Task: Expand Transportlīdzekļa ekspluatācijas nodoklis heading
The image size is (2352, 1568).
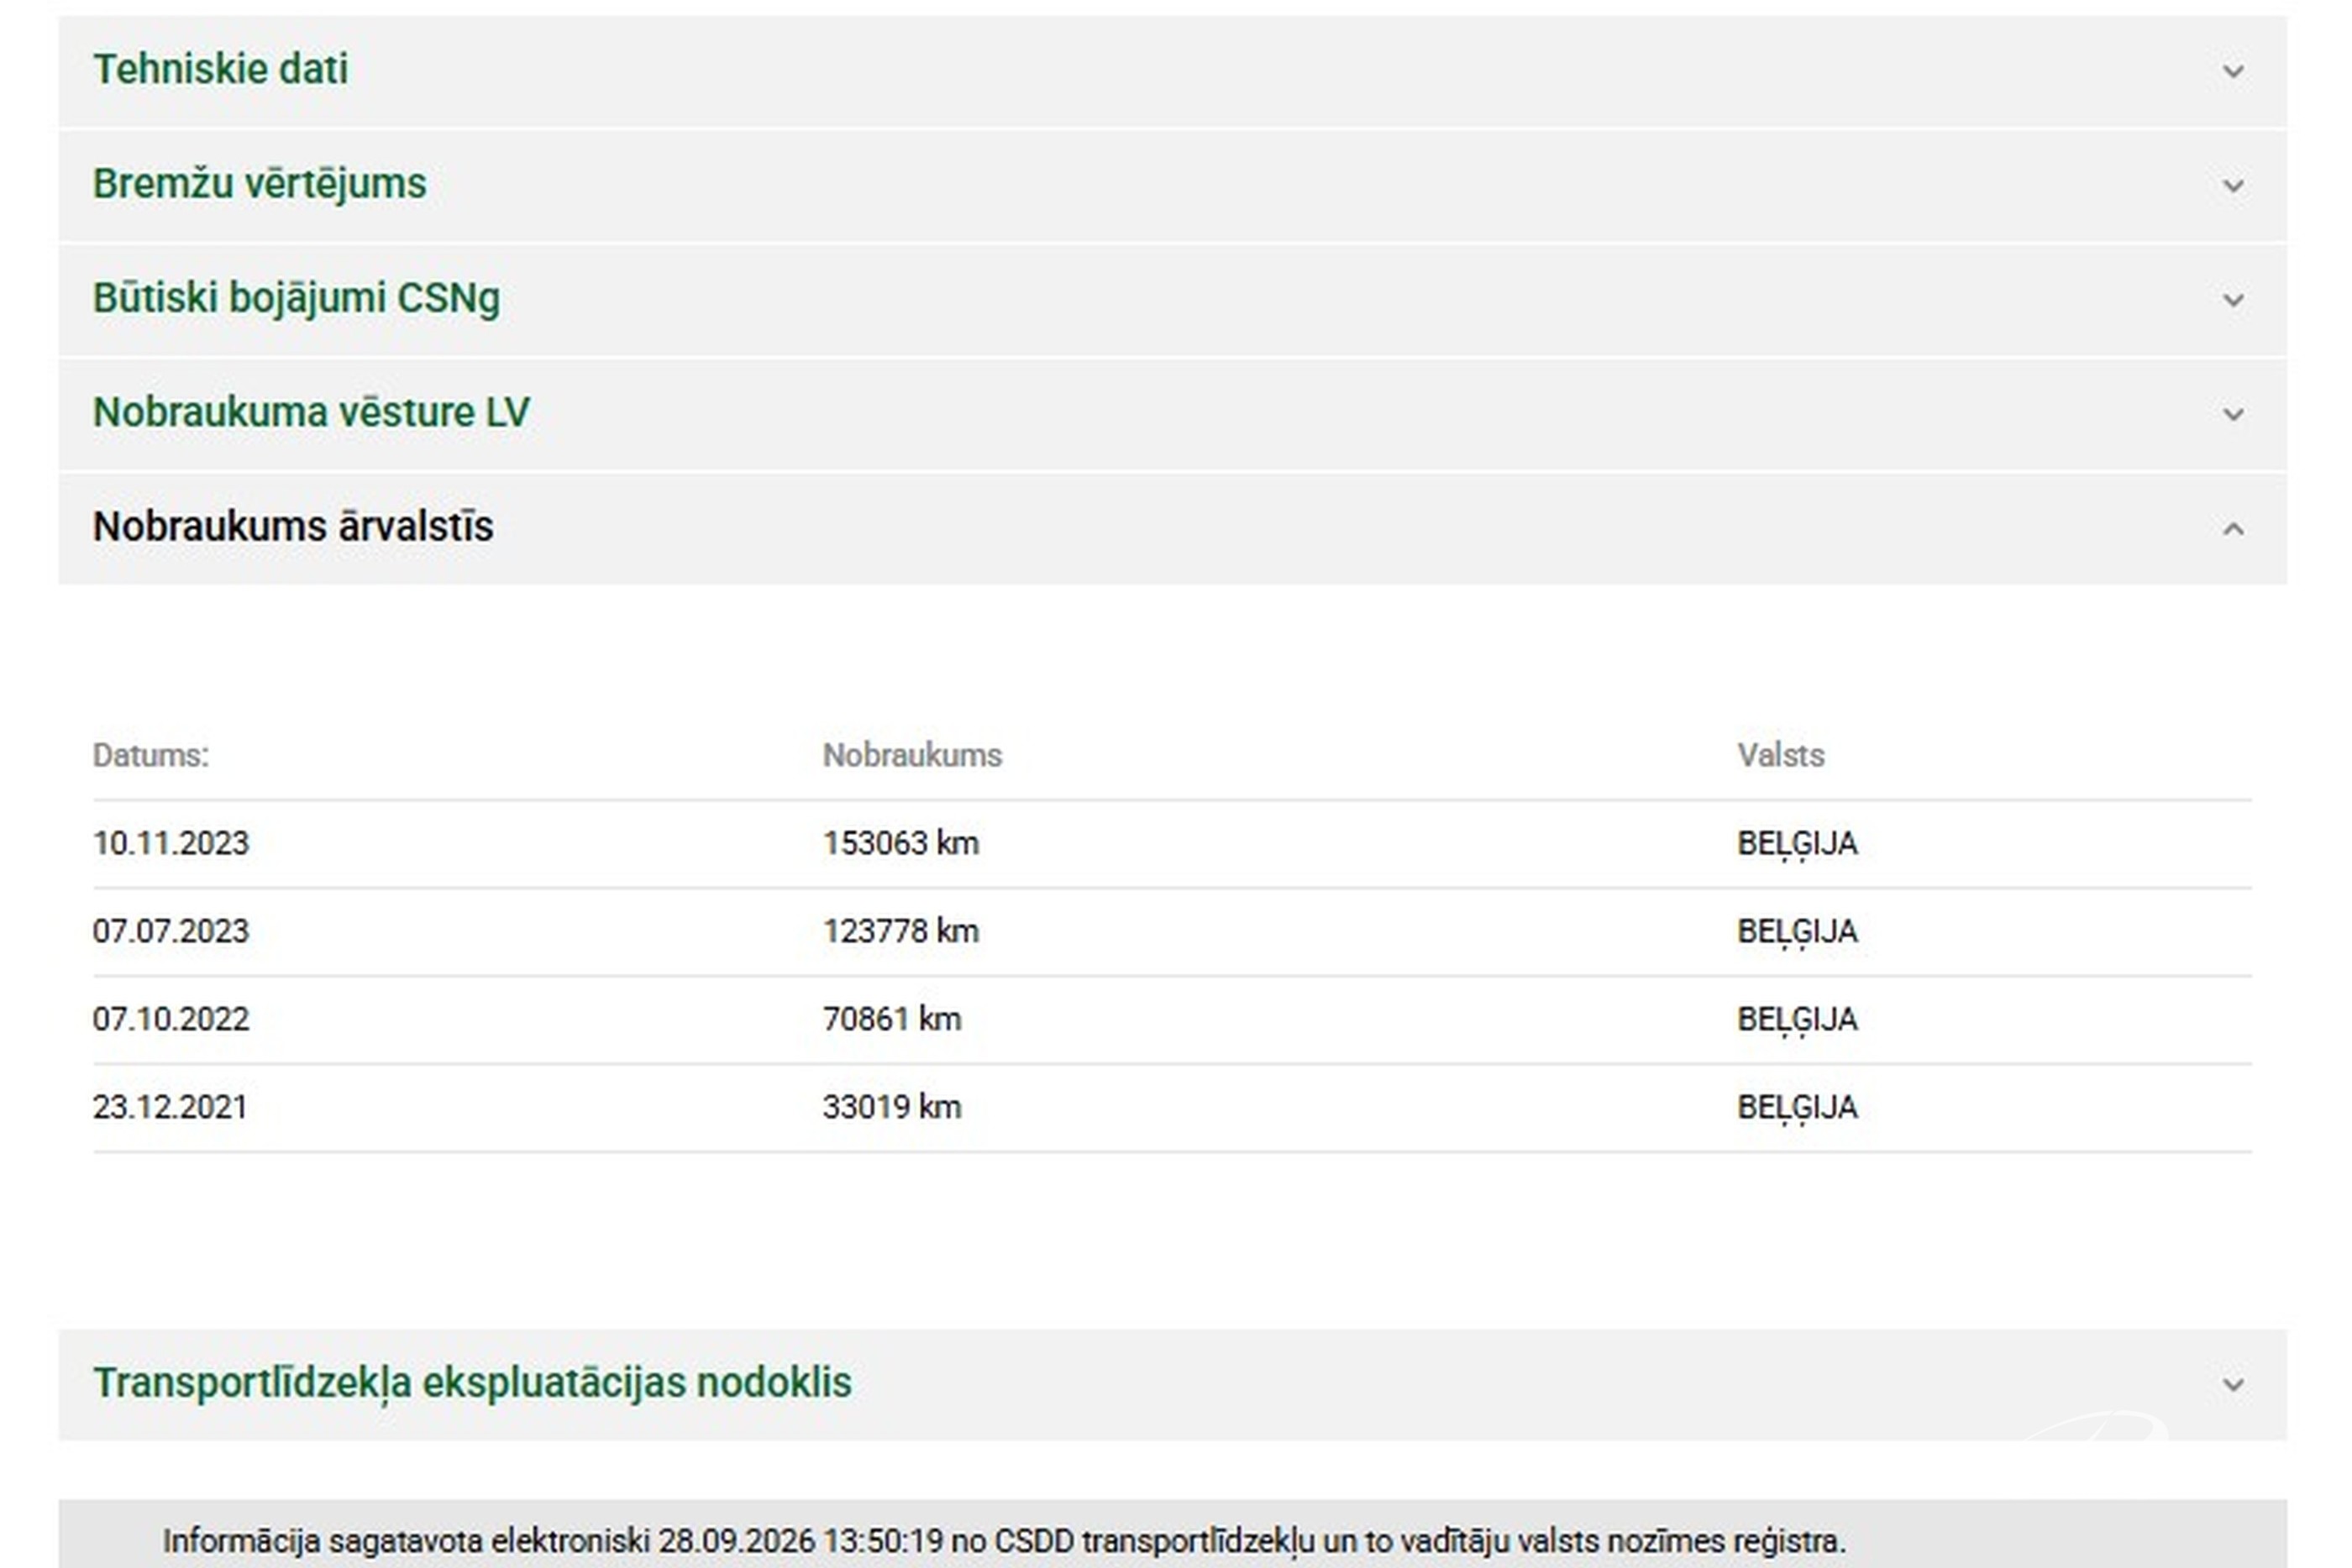Action: coord(472,1383)
